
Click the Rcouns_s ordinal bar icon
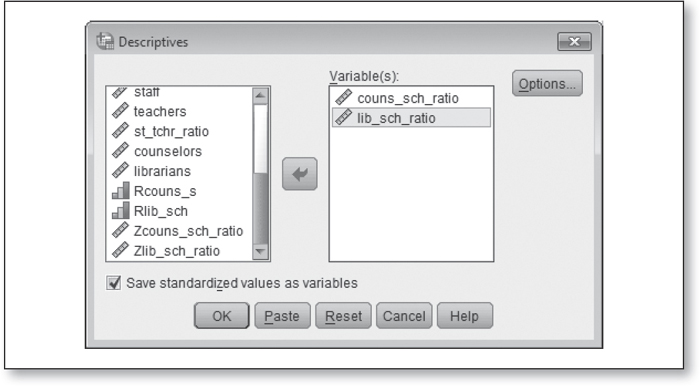[120, 191]
